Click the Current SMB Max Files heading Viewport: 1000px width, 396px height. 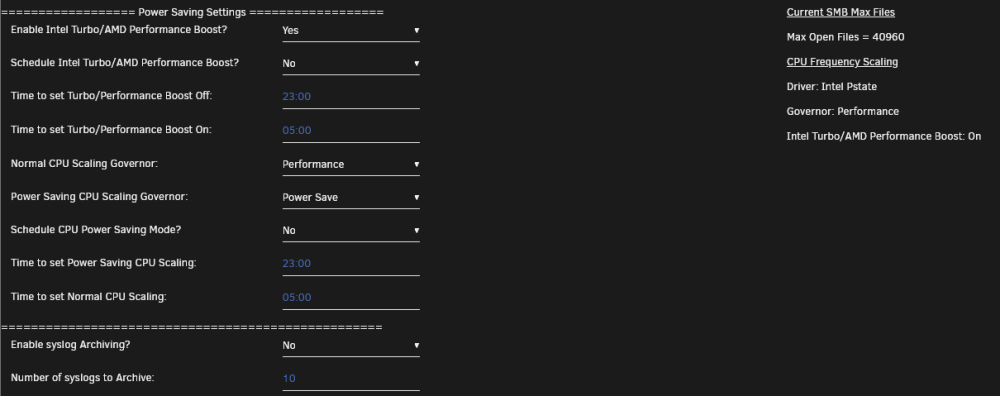[841, 12]
